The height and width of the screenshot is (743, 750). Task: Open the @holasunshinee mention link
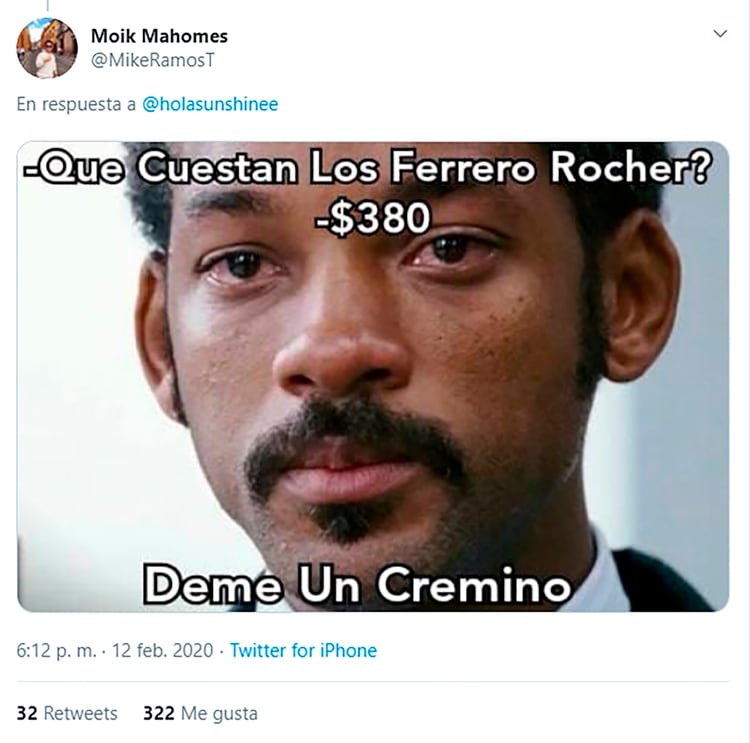pyautogui.click(x=210, y=104)
